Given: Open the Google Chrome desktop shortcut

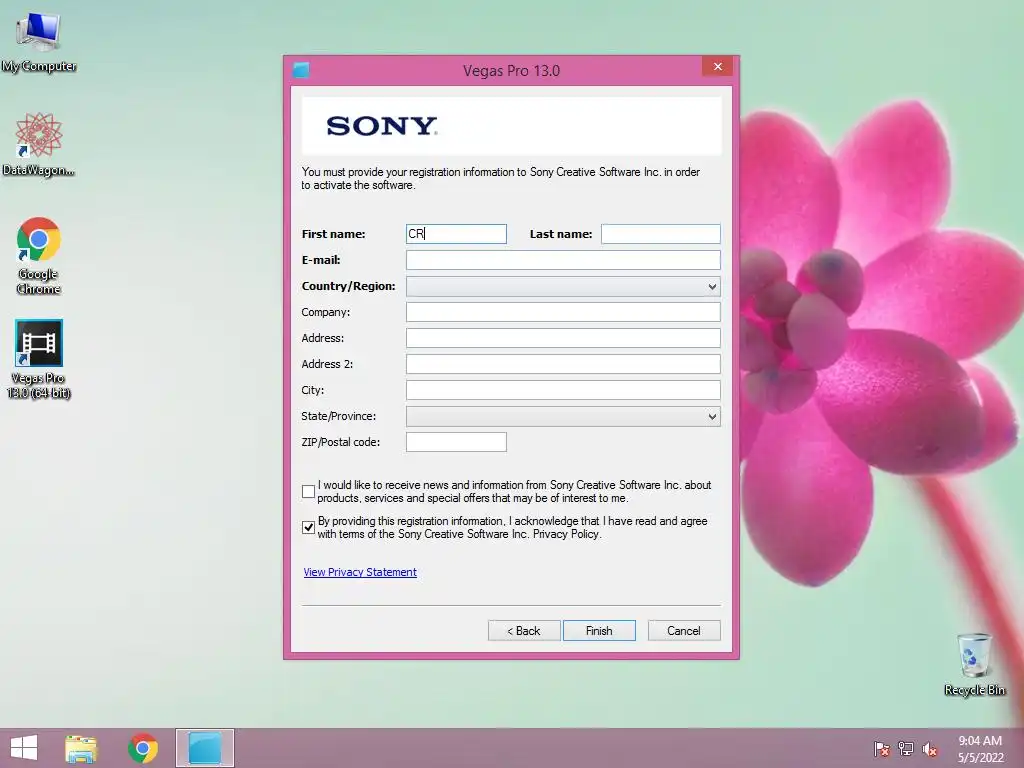Looking at the screenshot, I should (39, 255).
